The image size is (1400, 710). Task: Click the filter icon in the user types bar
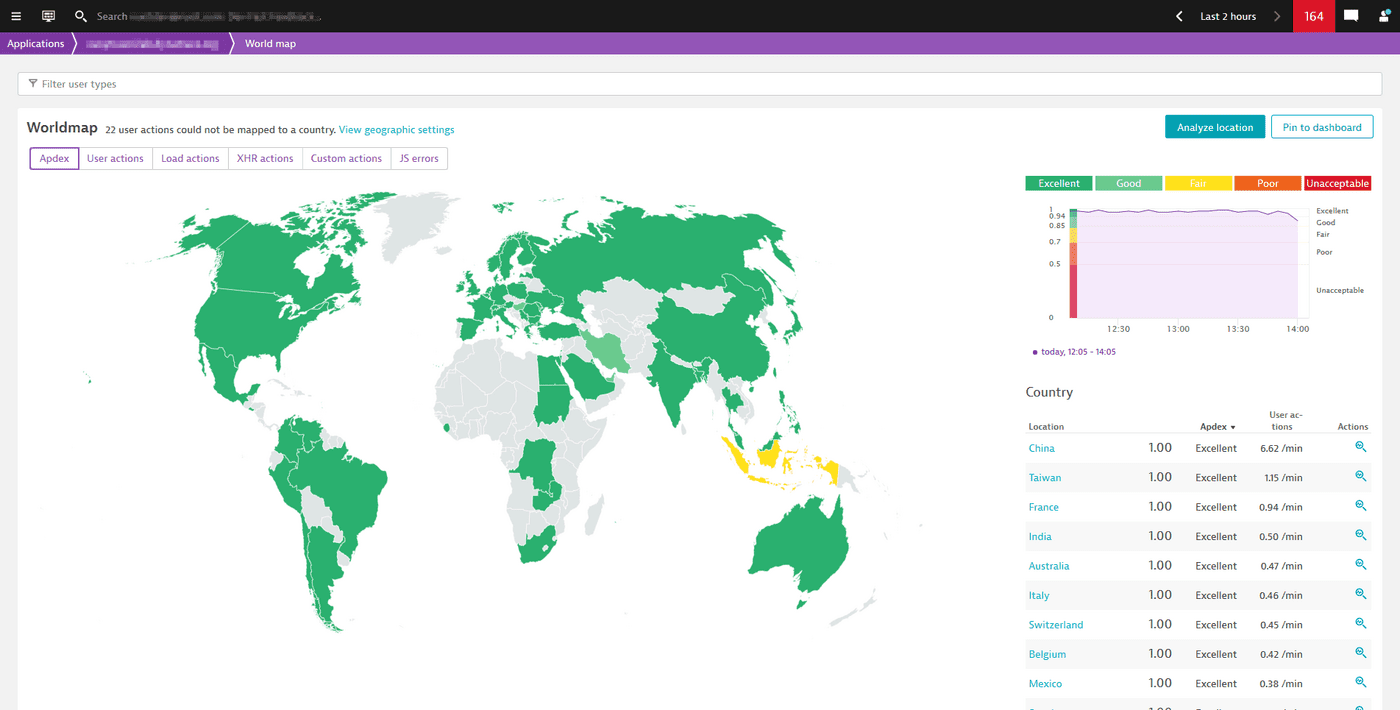point(35,84)
